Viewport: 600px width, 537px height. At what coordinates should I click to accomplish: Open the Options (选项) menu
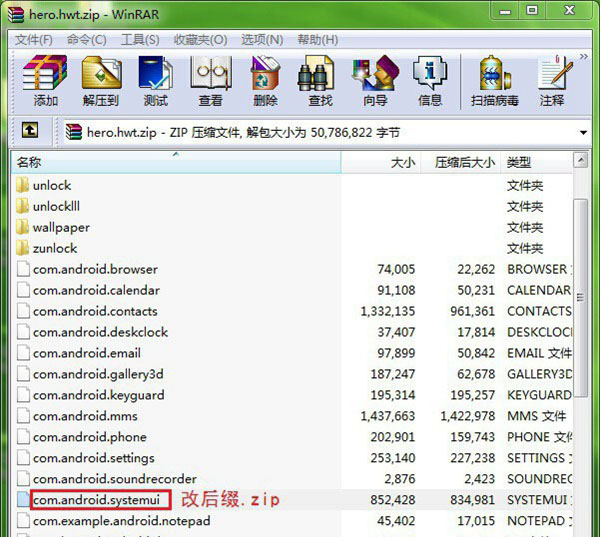point(262,40)
